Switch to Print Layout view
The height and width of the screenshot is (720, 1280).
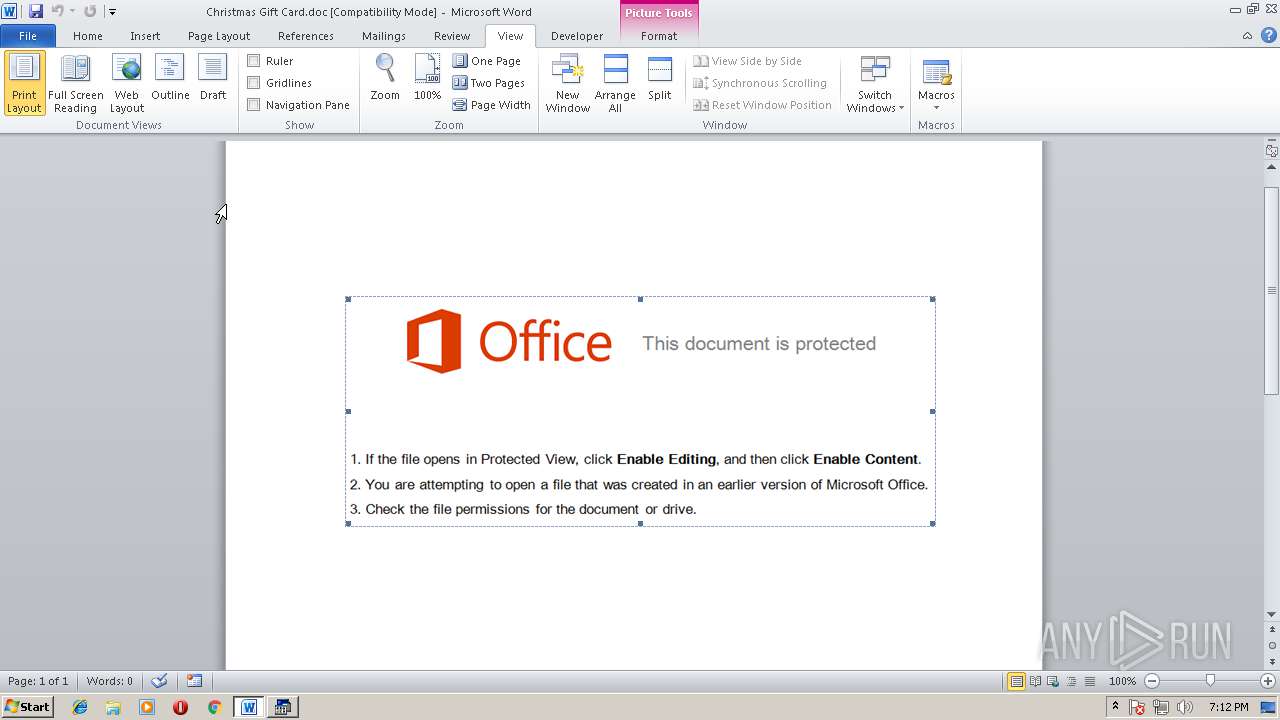25,84
